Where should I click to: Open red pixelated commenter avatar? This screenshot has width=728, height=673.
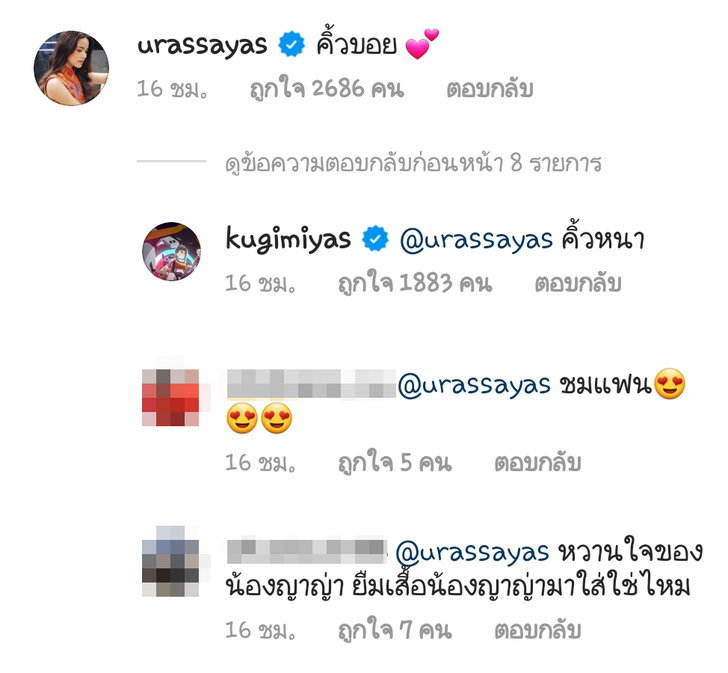[x=170, y=397]
